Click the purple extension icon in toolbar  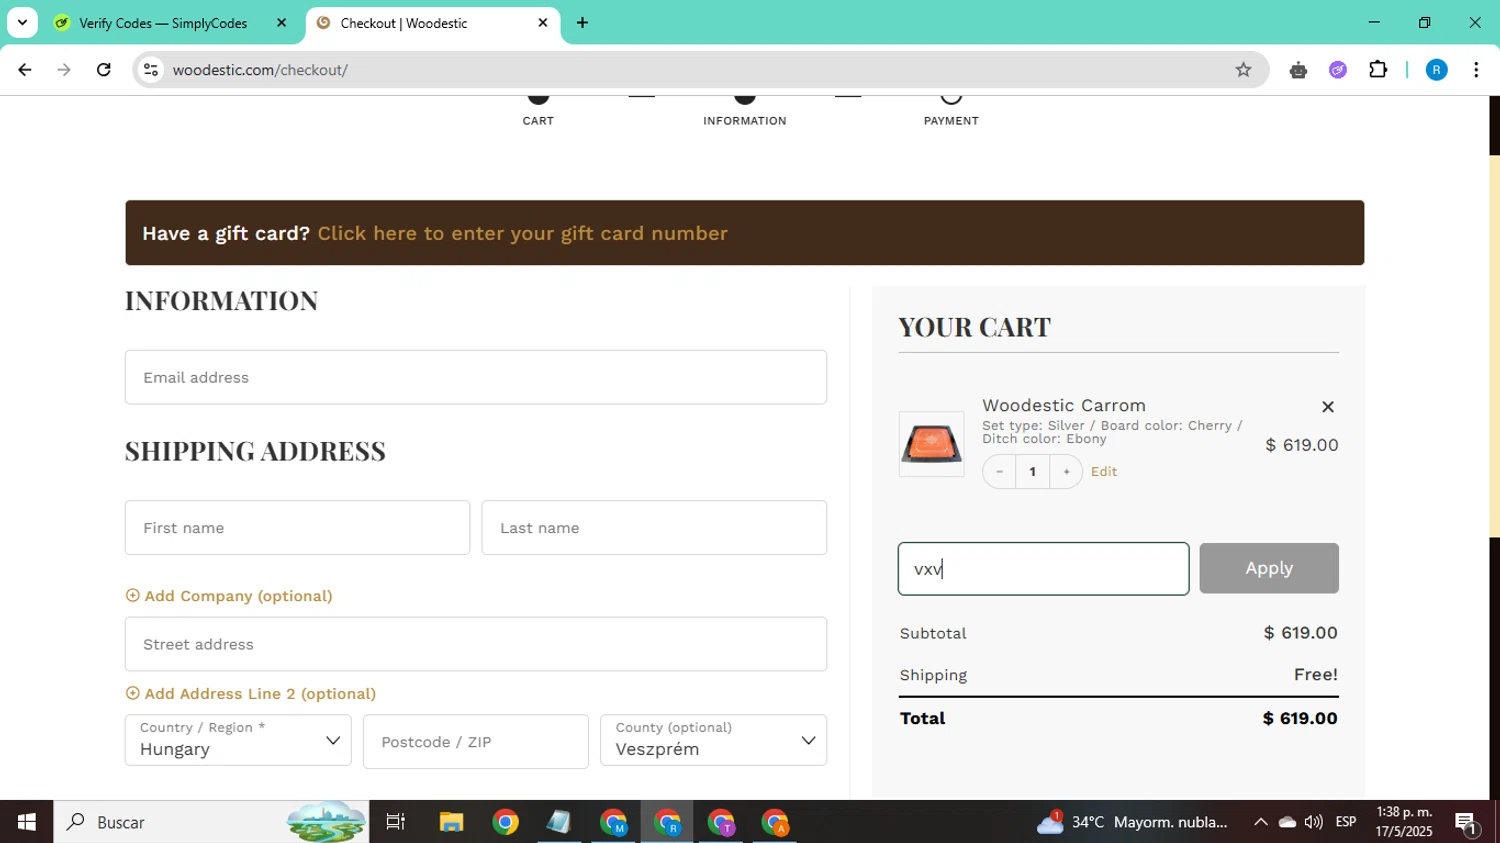click(1338, 70)
